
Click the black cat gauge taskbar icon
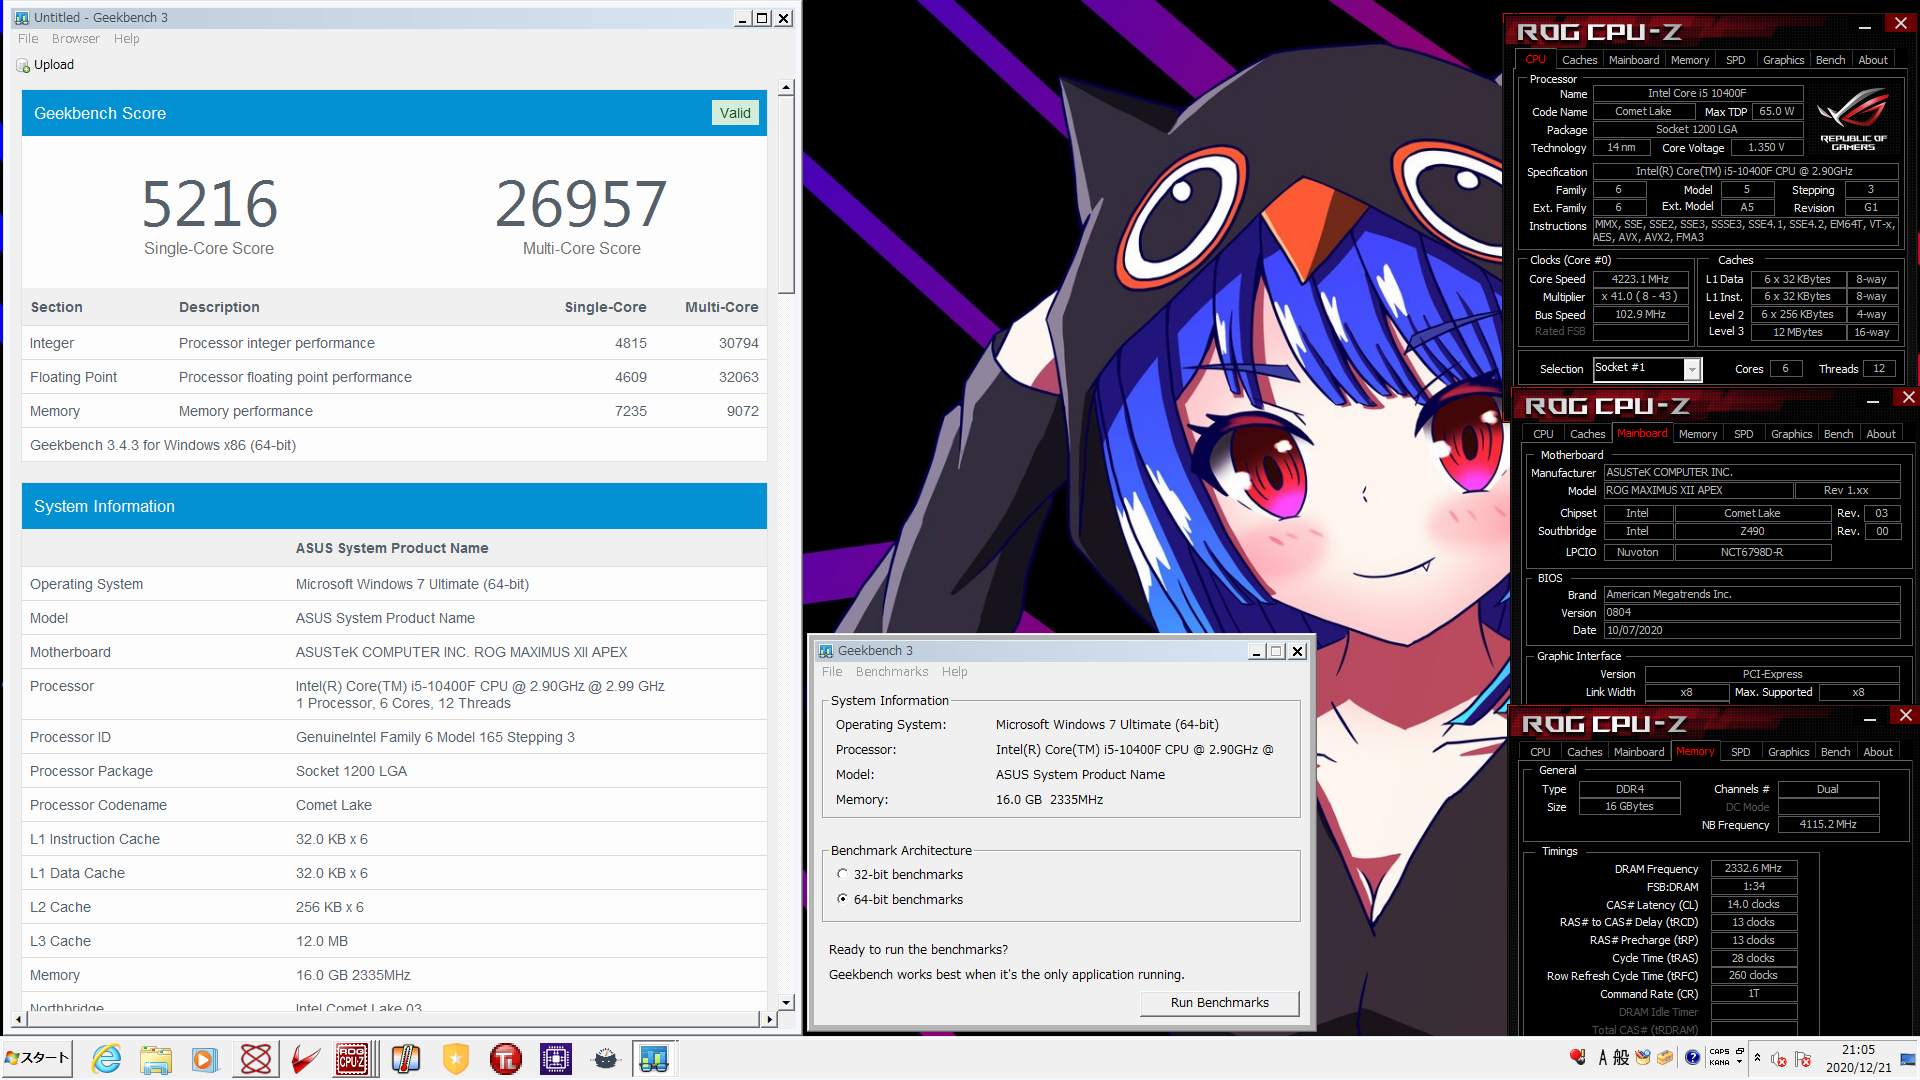click(x=605, y=1059)
